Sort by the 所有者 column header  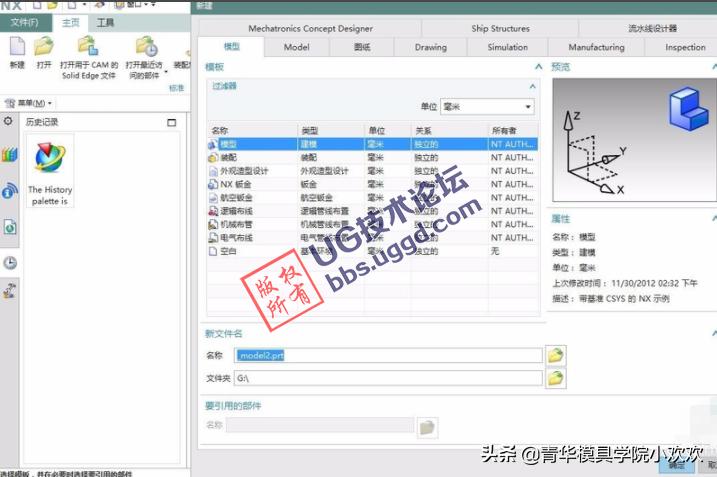click(513, 131)
